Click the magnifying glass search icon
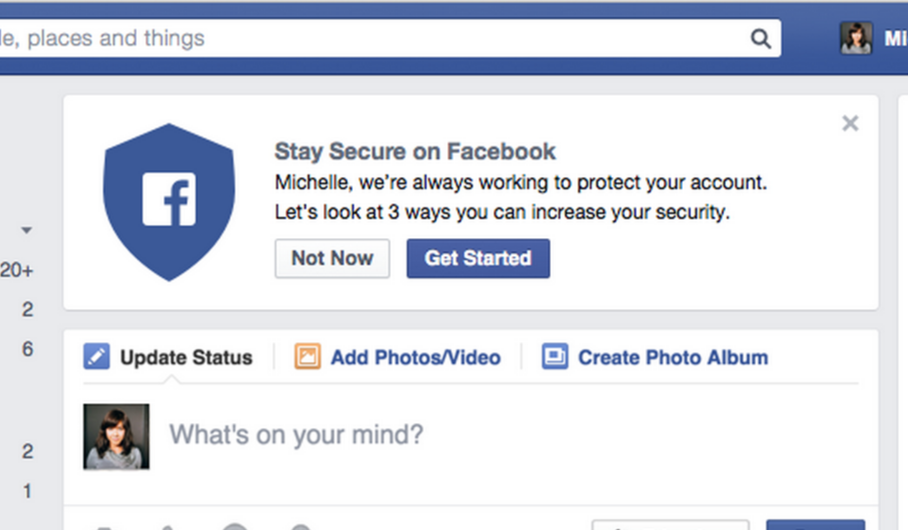Viewport: 908px width, 530px height. [x=761, y=39]
